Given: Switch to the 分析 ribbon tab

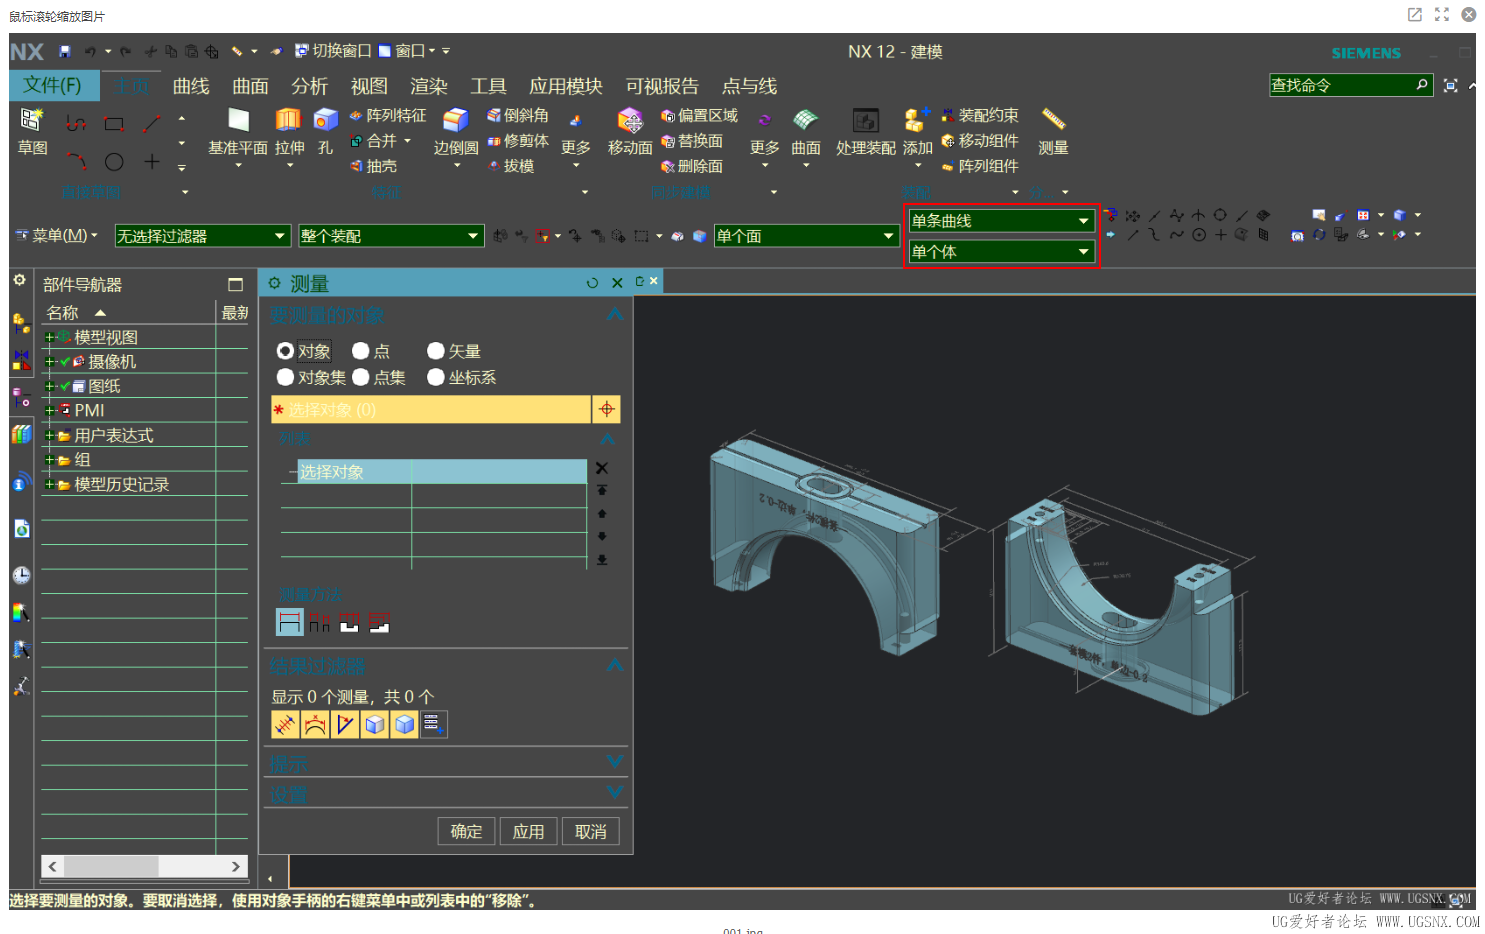Looking at the screenshot, I should (x=309, y=87).
